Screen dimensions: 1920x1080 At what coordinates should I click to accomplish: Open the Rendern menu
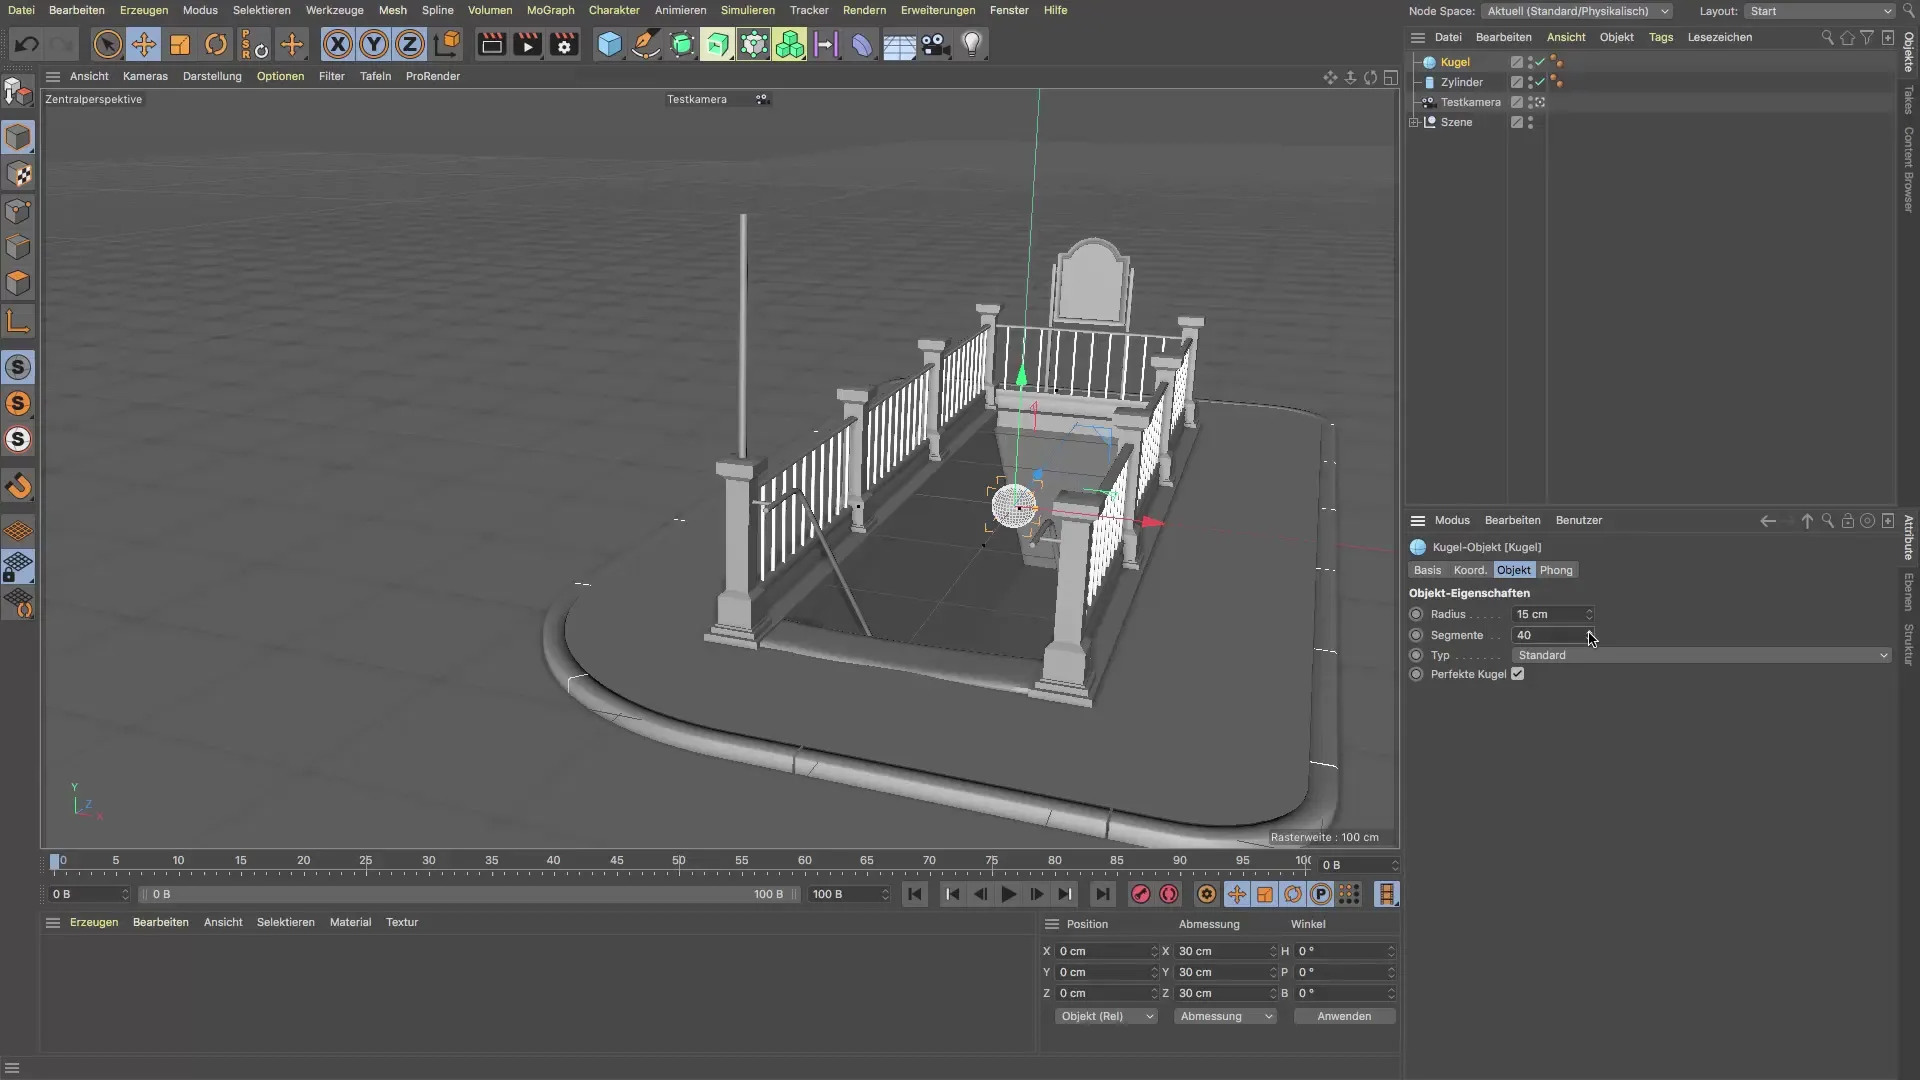coord(864,10)
